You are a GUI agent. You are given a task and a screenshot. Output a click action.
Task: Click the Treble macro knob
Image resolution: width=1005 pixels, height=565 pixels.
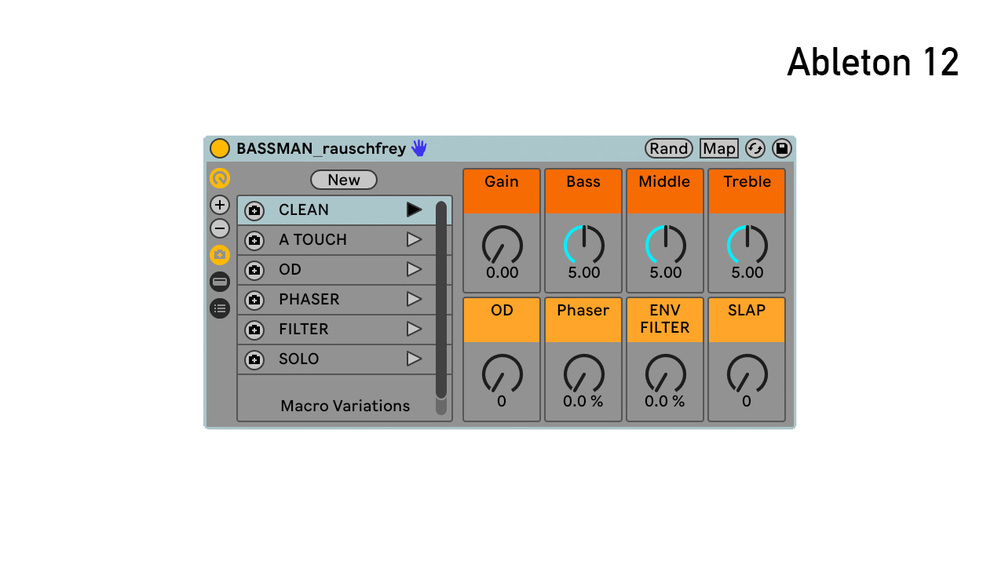[747, 245]
